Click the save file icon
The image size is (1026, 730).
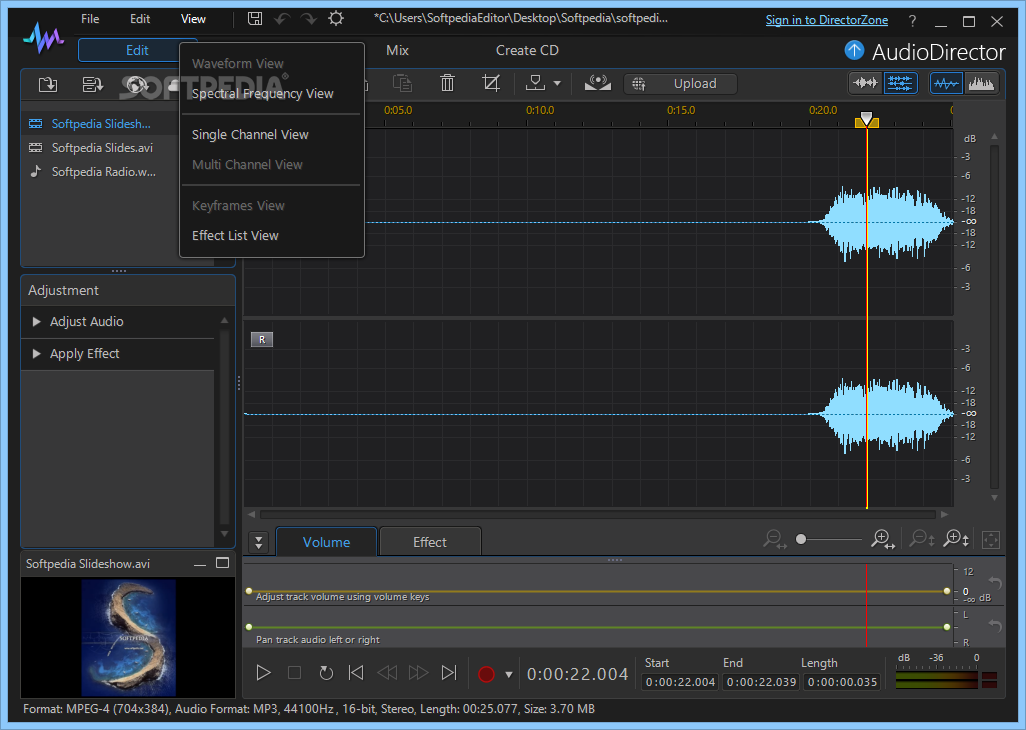255,18
